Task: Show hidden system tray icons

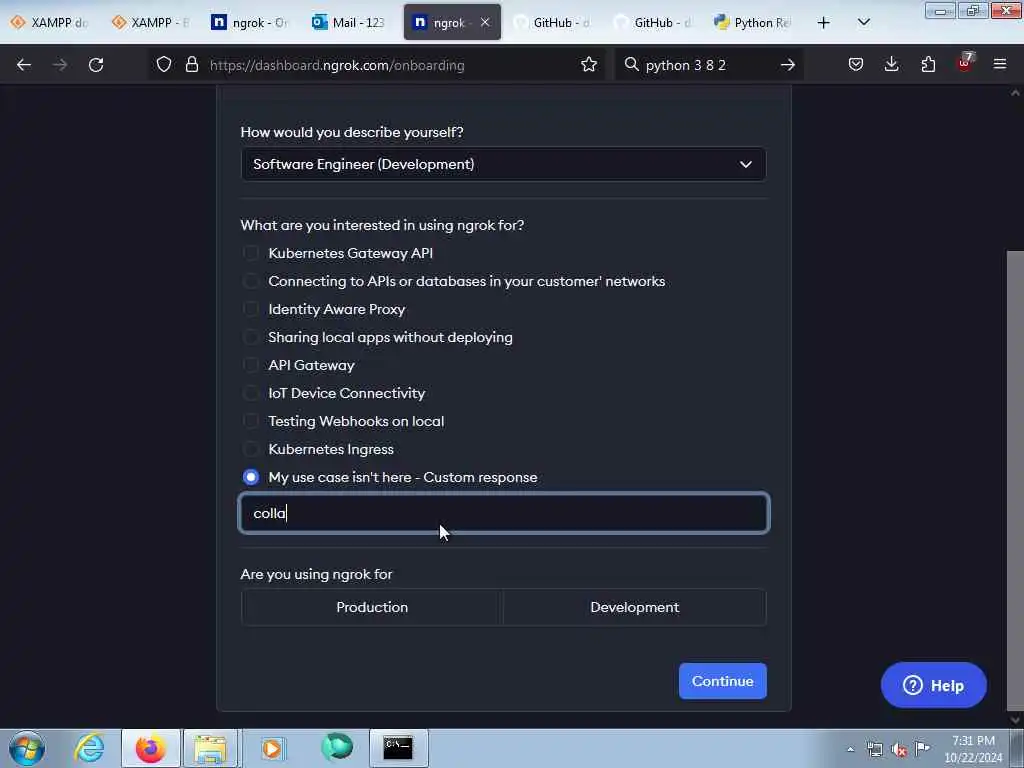Action: [x=850, y=750]
